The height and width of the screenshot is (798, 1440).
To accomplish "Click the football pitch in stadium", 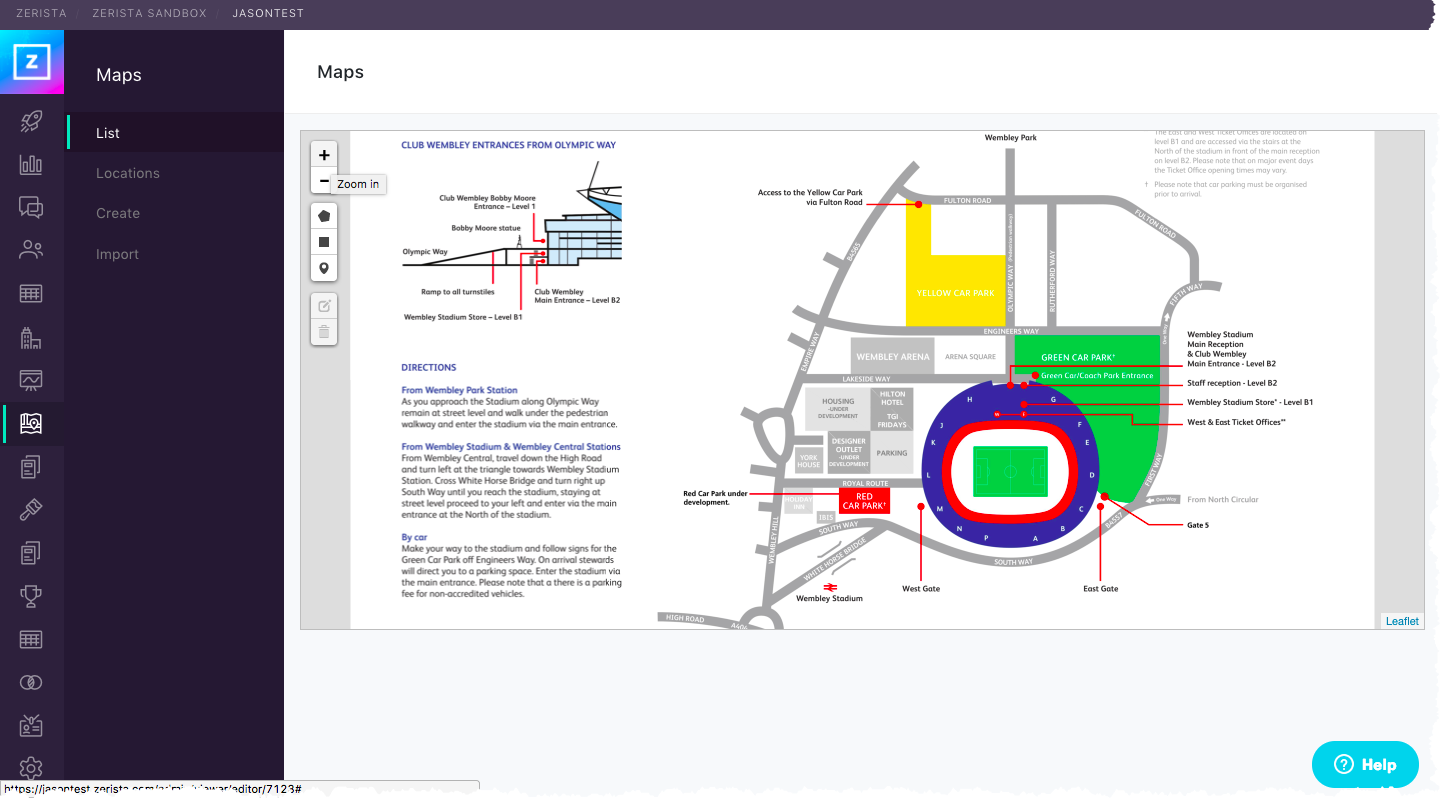I will 1010,471.
